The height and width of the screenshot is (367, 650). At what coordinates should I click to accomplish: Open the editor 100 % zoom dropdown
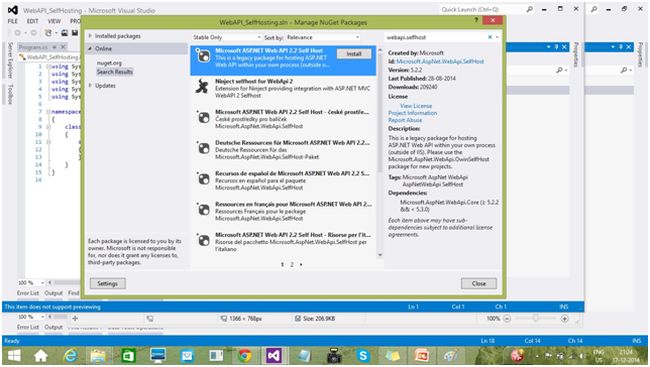click(42, 282)
